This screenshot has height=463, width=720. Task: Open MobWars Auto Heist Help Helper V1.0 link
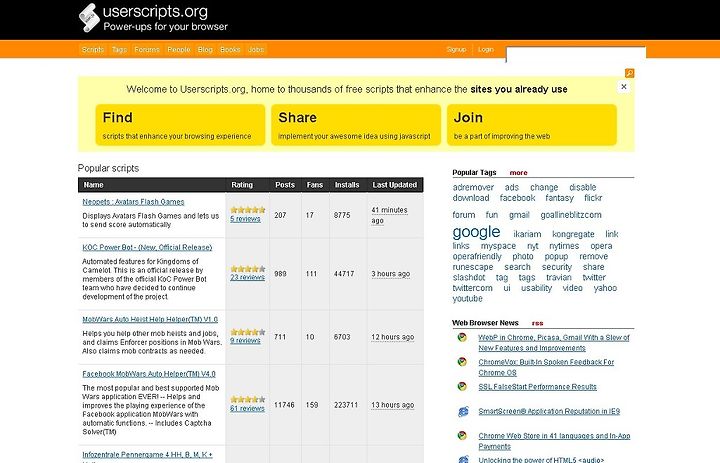pyautogui.click(x=150, y=319)
